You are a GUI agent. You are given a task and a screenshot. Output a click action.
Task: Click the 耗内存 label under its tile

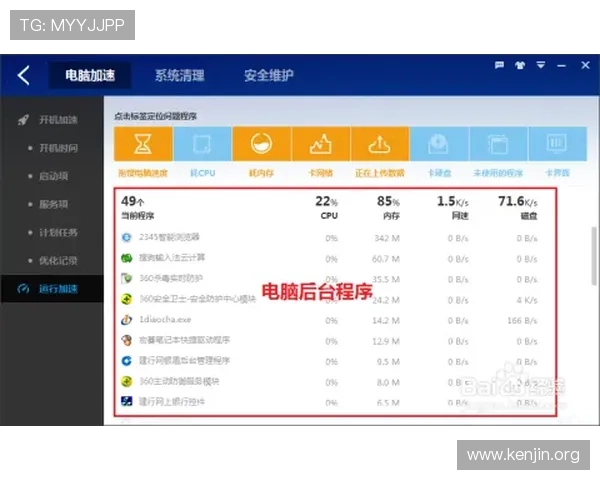coord(261,173)
